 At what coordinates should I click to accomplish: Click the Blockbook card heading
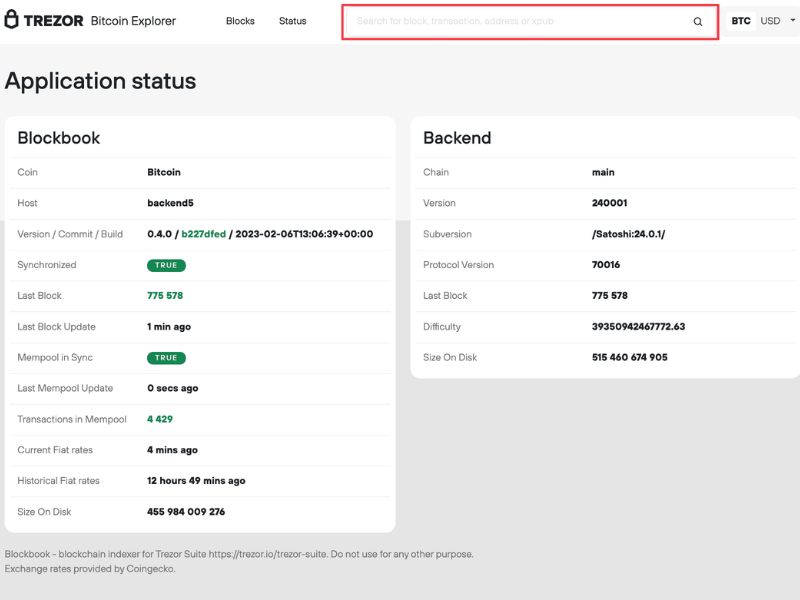coord(59,138)
